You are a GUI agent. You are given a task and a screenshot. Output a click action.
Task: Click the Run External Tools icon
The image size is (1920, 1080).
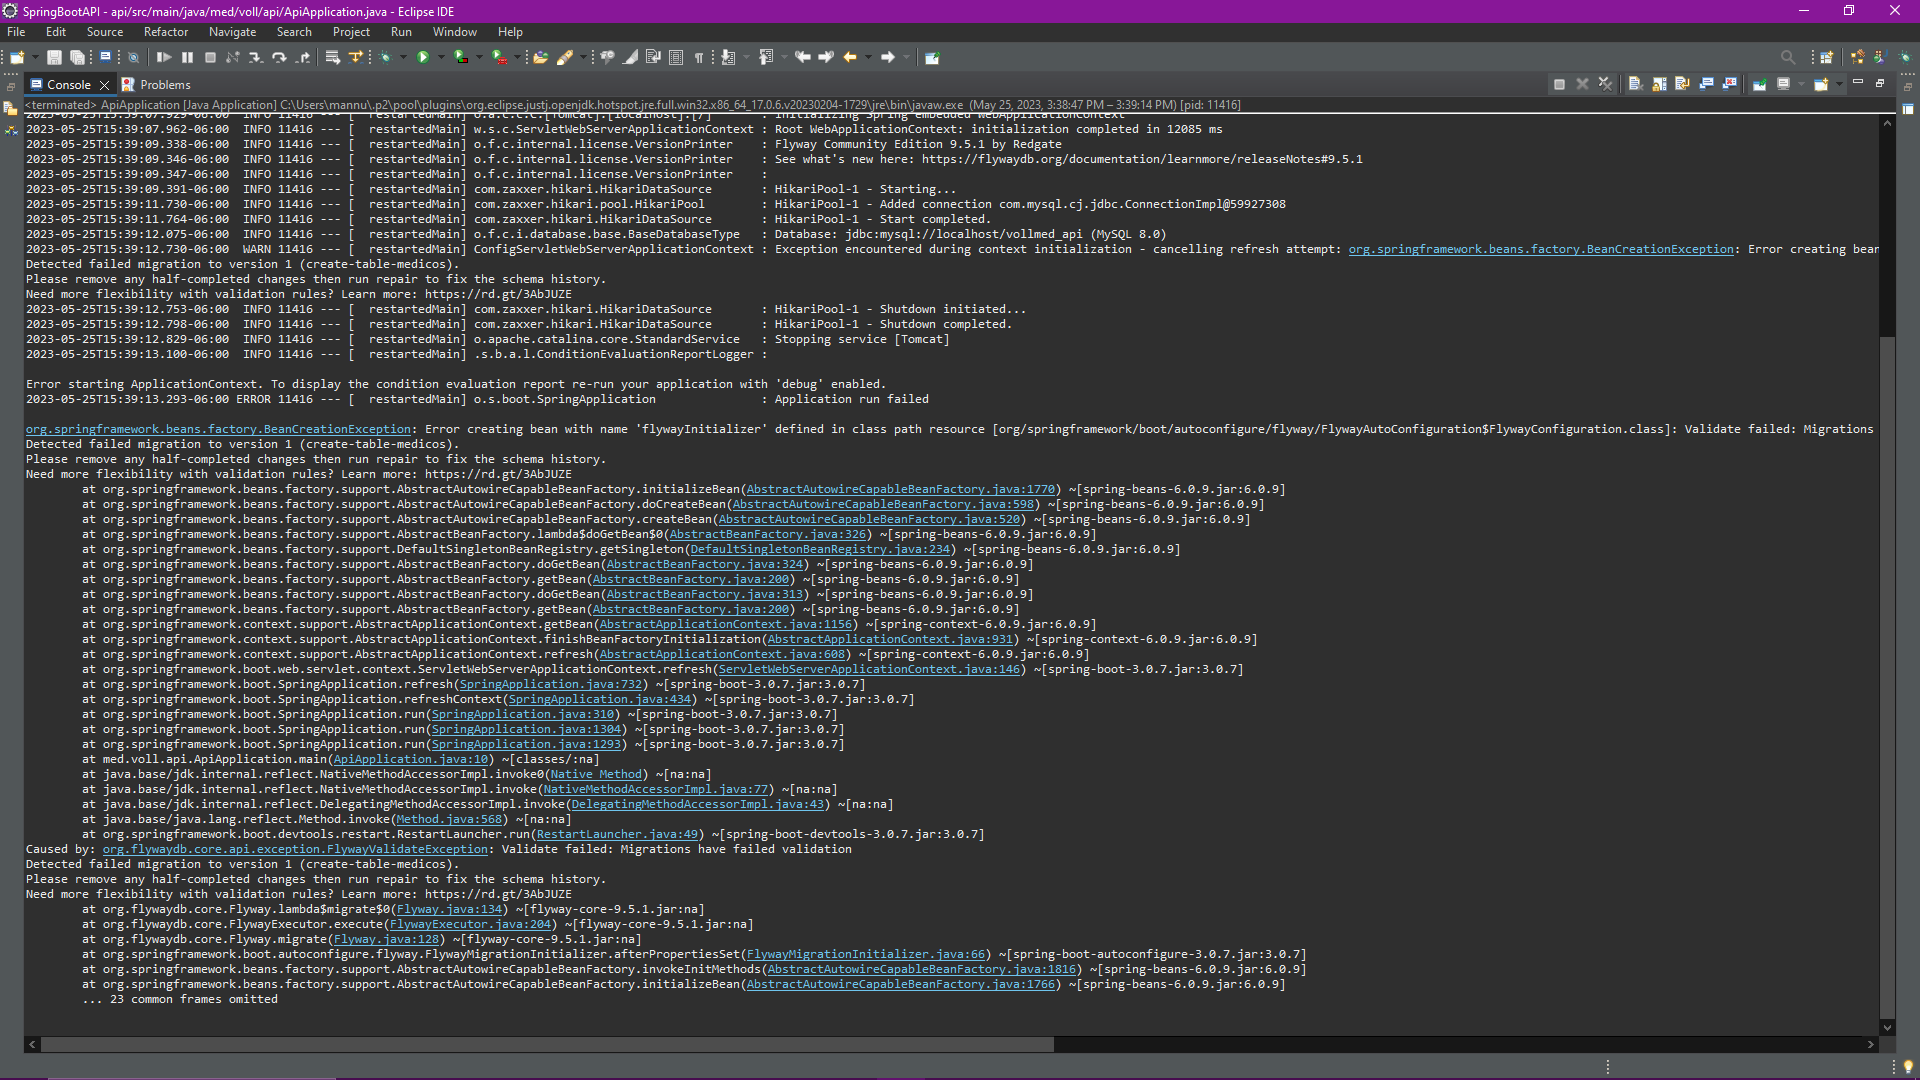click(499, 57)
